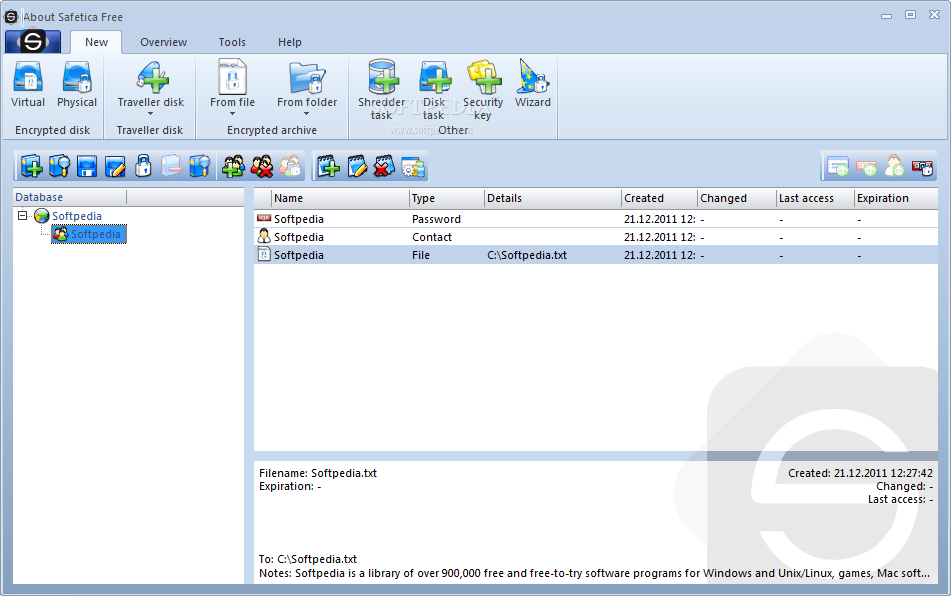Click the Created: 21.12.2011 12:27:42 text
Image resolution: width=951 pixels, height=596 pixels.
860,473
